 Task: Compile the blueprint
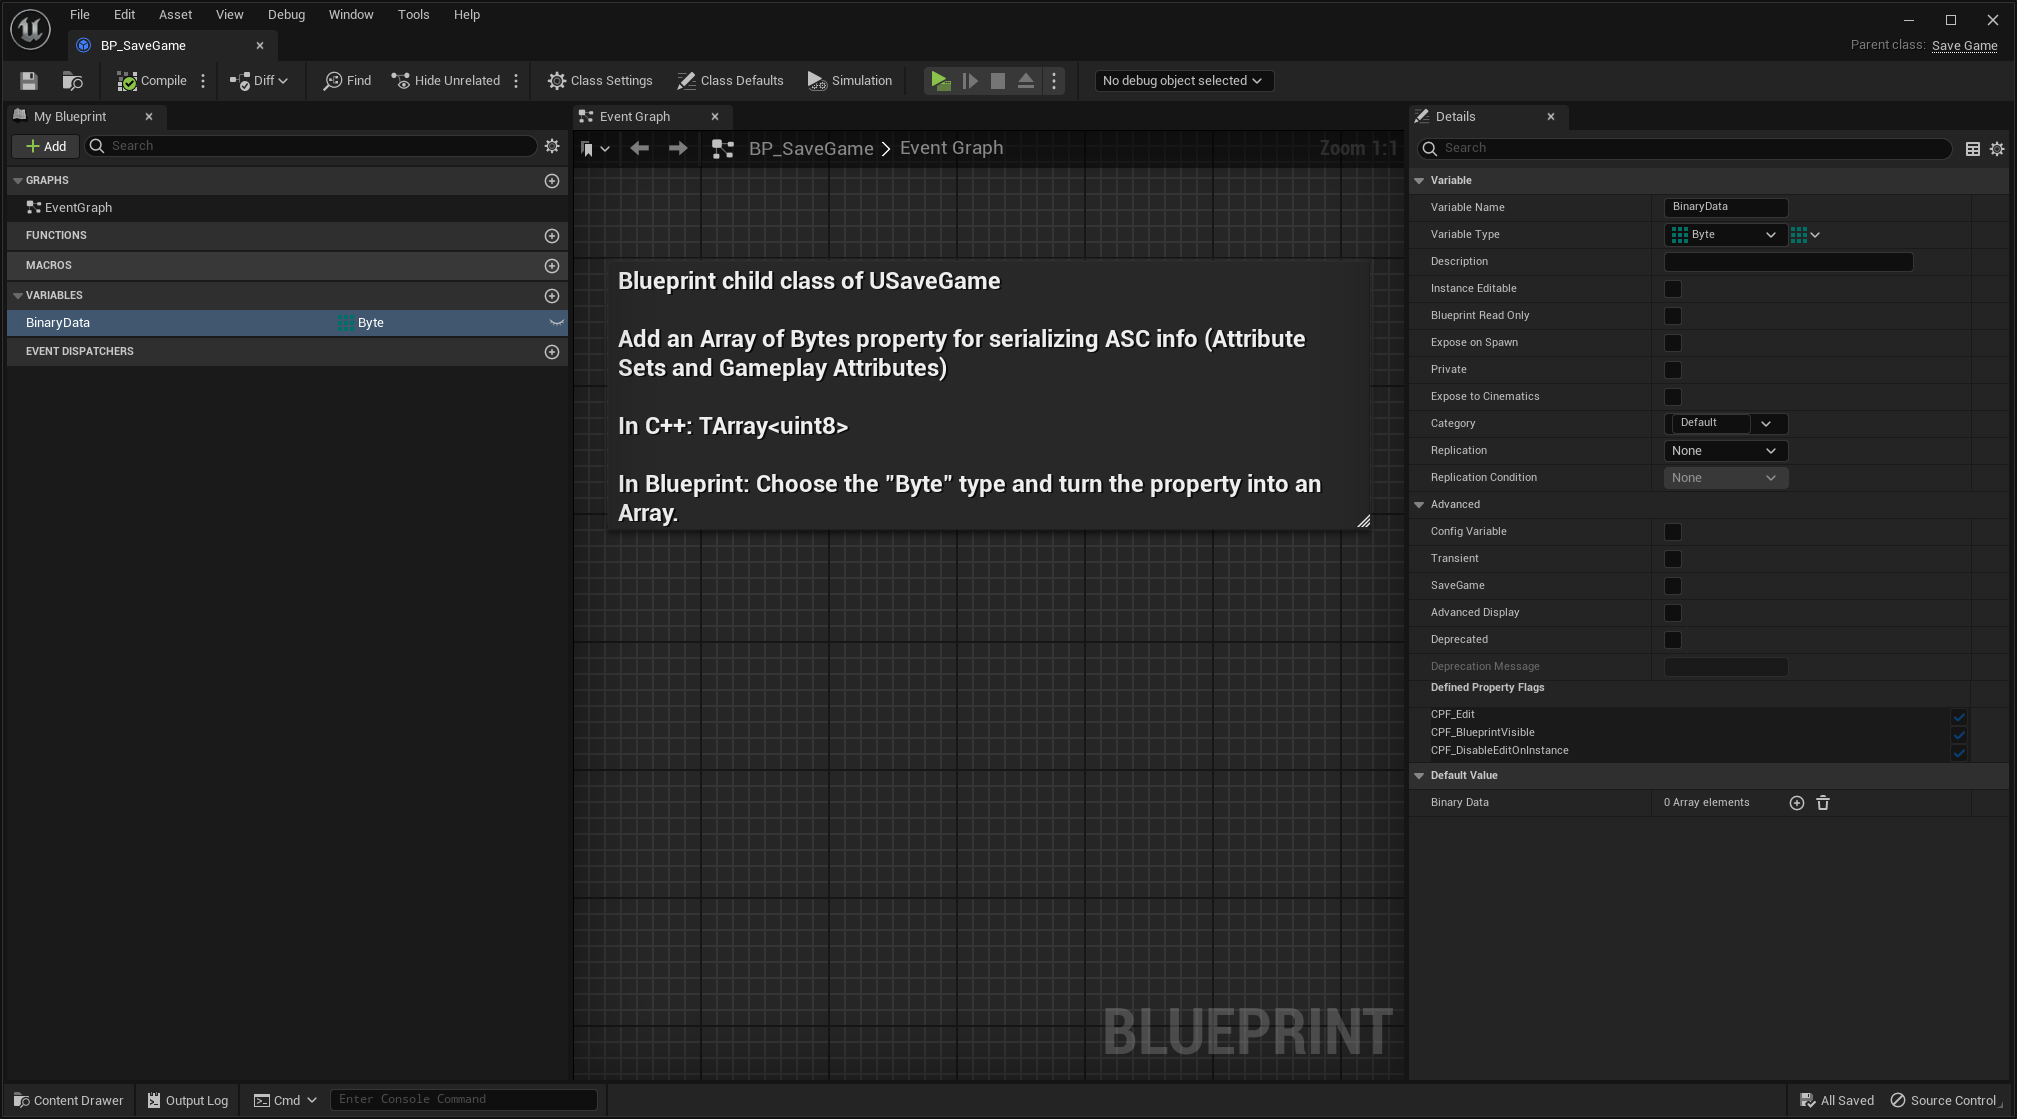[152, 81]
